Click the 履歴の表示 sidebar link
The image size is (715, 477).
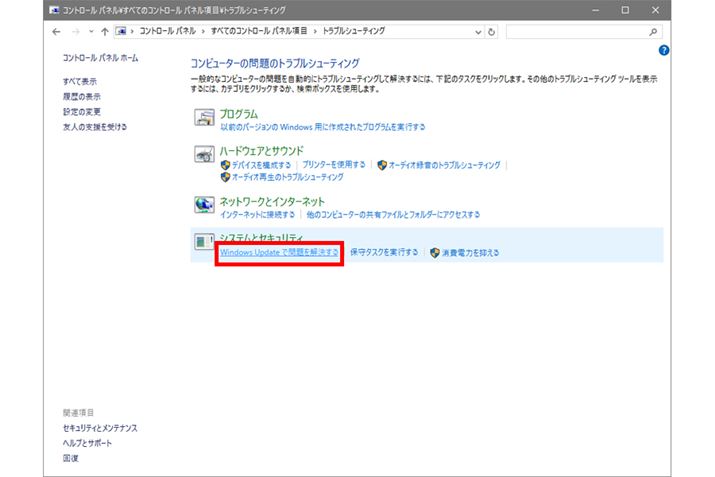click(81, 96)
